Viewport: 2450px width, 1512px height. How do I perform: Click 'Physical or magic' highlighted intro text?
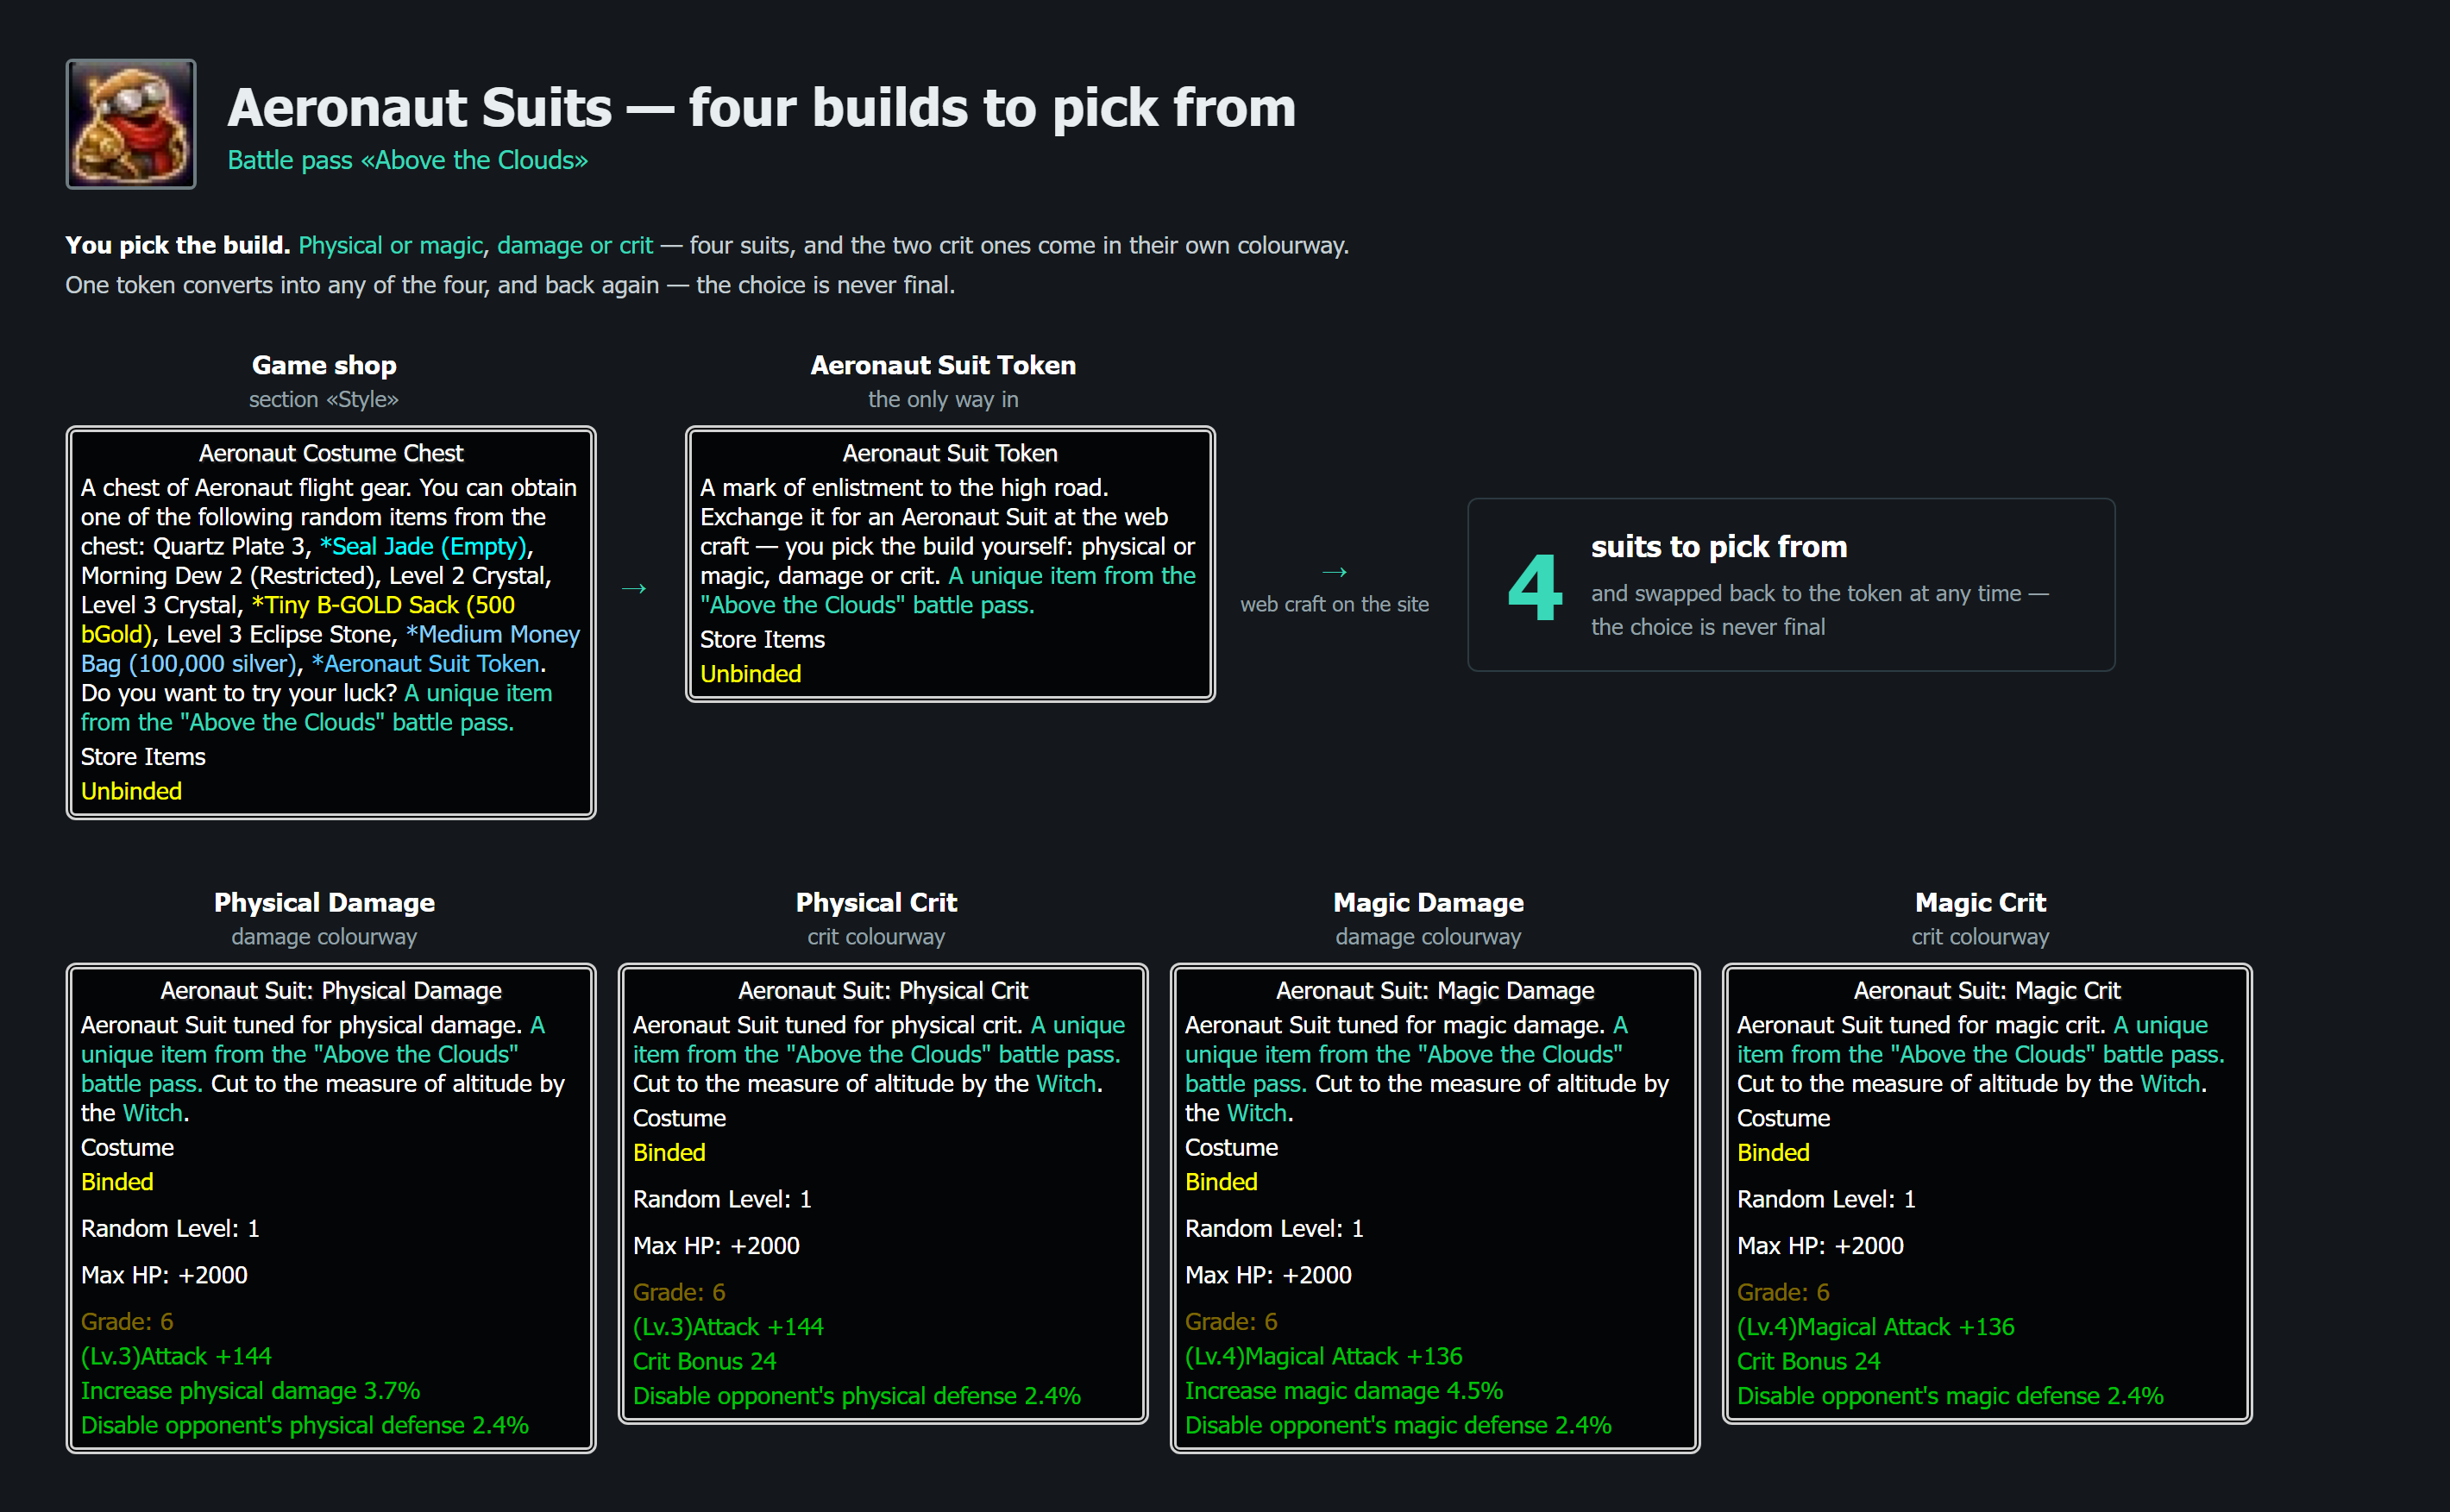(391, 245)
